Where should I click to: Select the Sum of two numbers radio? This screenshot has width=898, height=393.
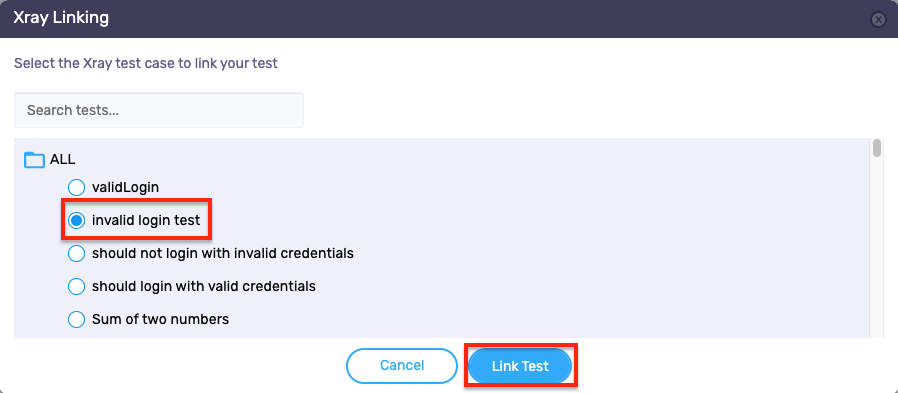coord(76,319)
